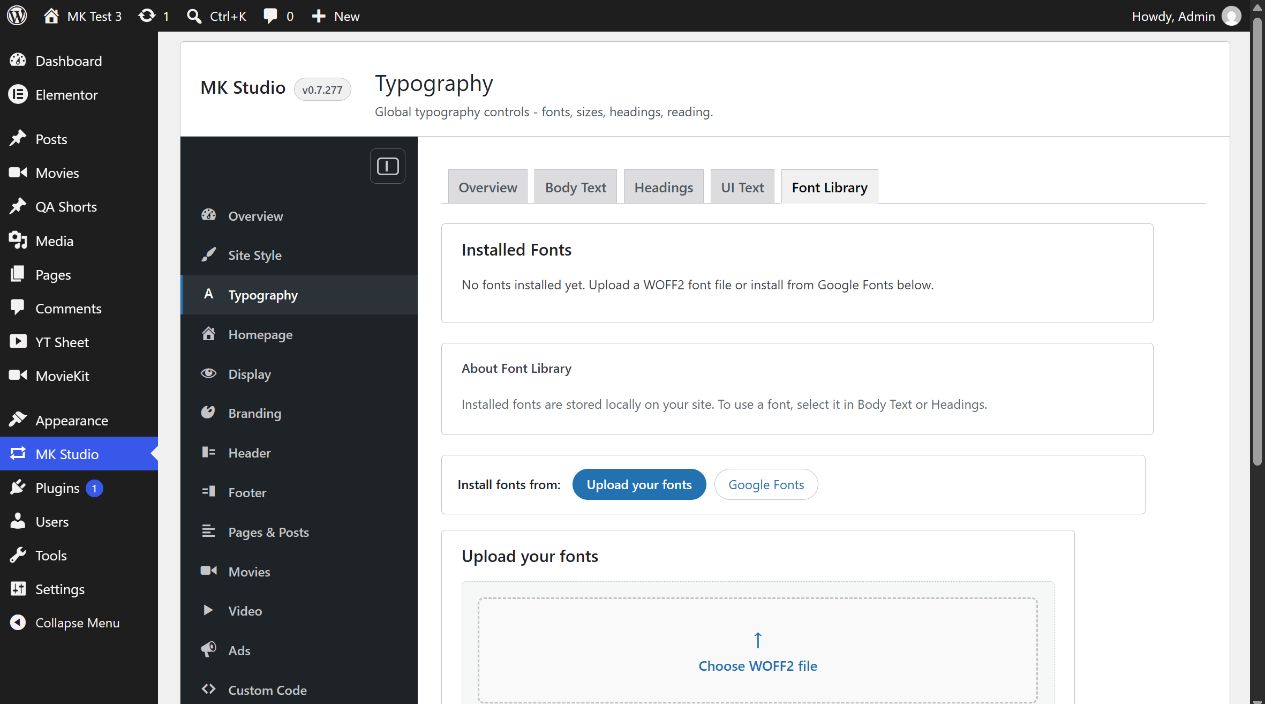The image size is (1265, 704).
Task: Open MK Test 3 site link
Action: coord(83,16)
